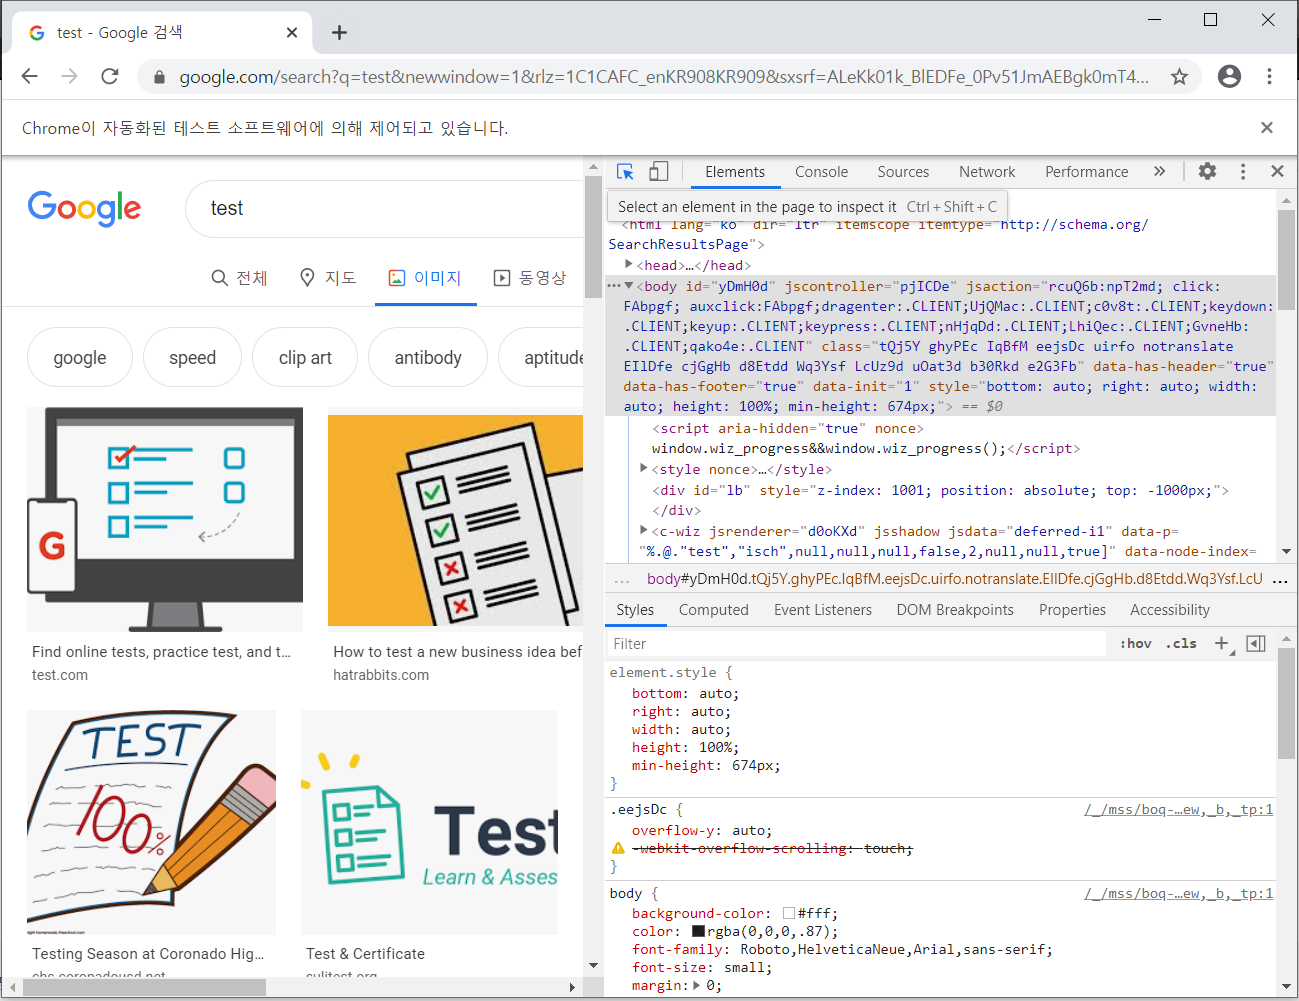Expand the style nonce node
Screen dimensions: 1299x1001
(x=644, y=468)
